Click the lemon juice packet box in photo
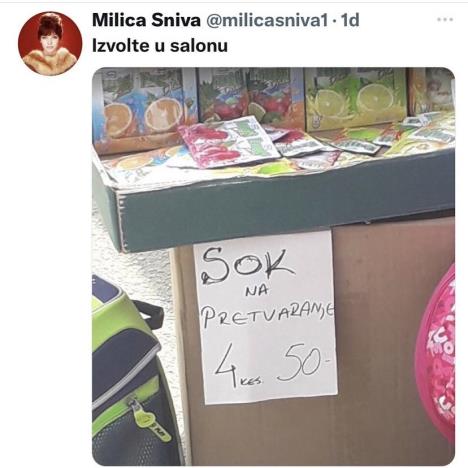 (x=356, y=98)
